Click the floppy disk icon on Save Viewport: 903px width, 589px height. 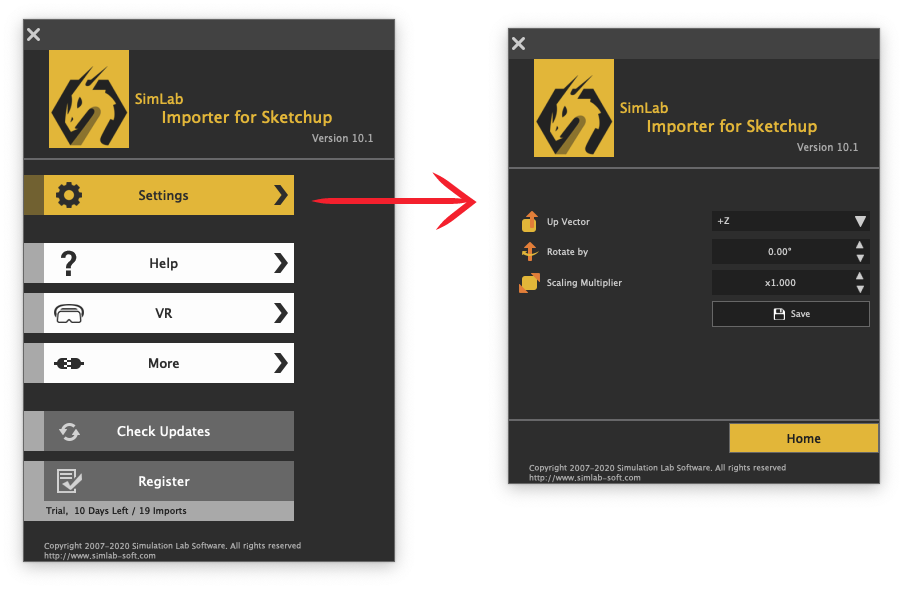(x=779, y=314)
